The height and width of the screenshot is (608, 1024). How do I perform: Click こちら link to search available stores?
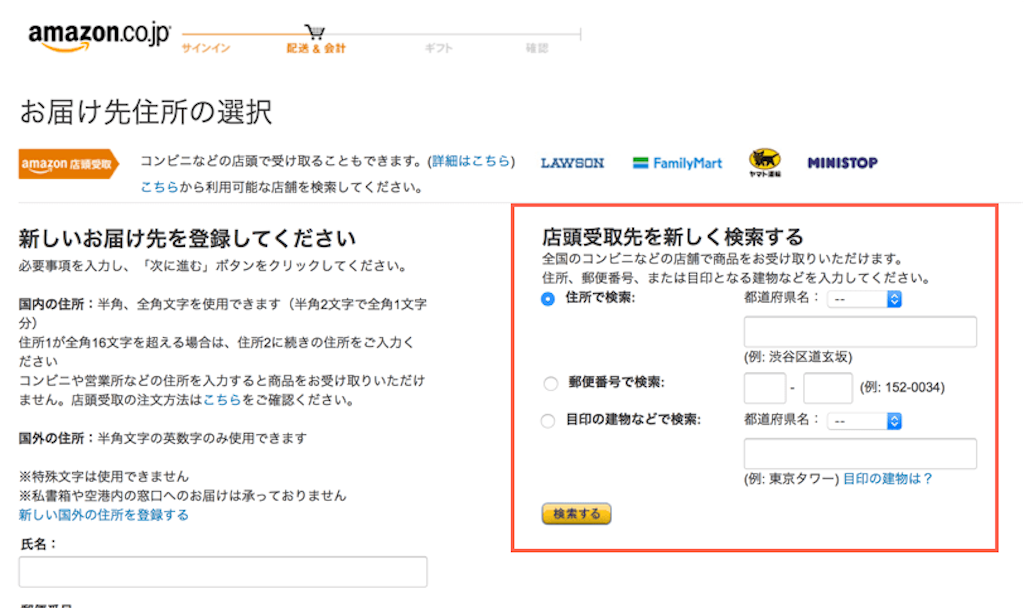click(159, 187)
